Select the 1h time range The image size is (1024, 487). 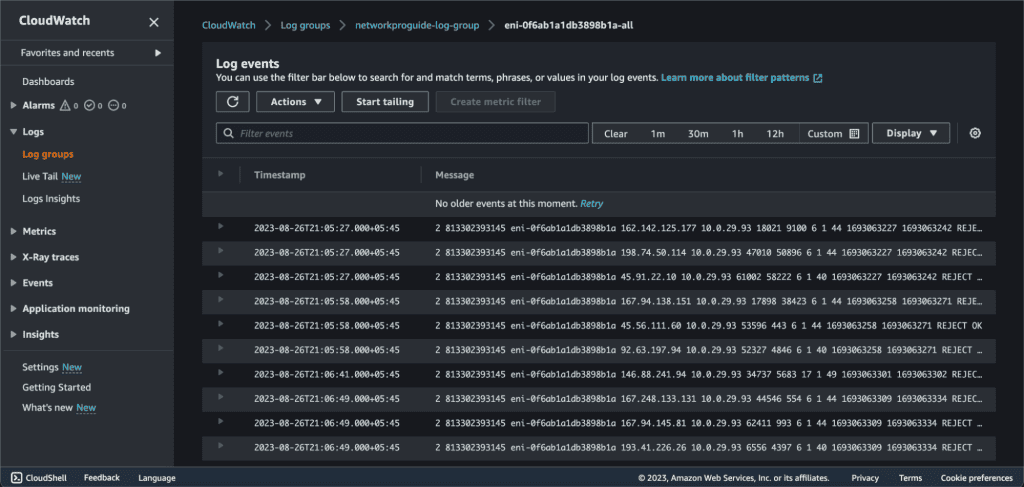[x=737, y=134]
